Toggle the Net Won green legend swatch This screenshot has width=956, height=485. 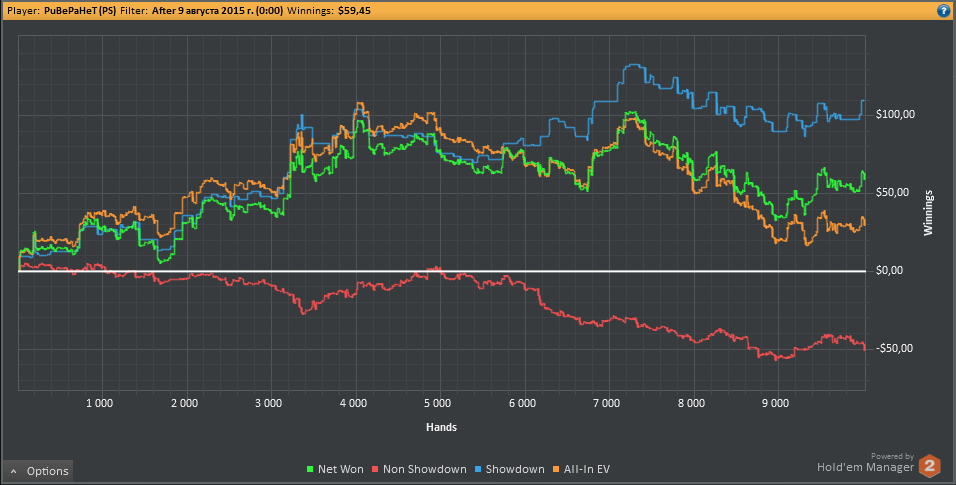[310, 469]
